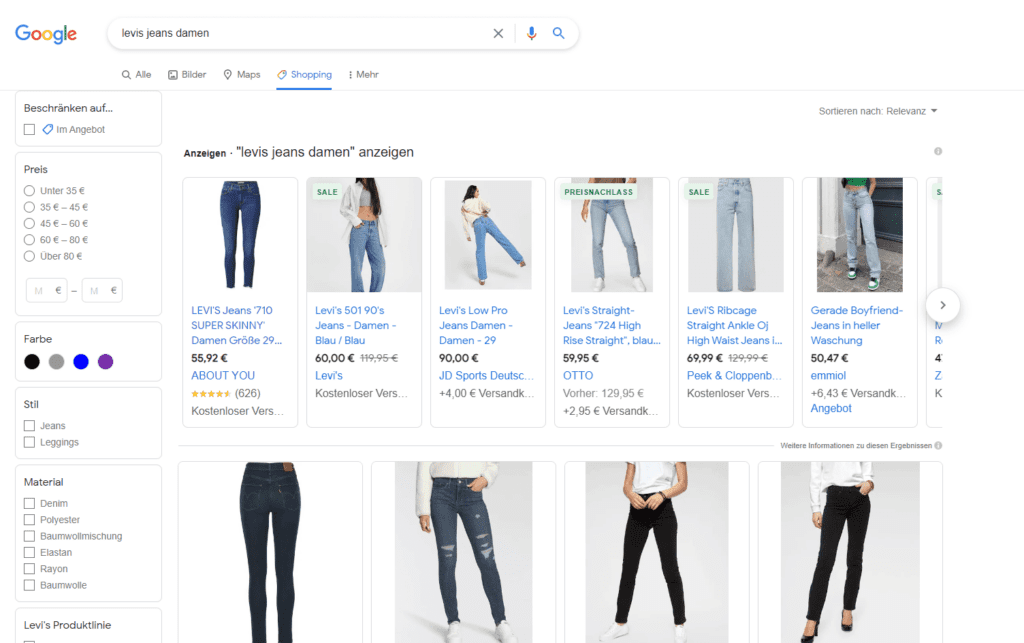Open the ads info icon beside Anzeigen

point(938,151)
